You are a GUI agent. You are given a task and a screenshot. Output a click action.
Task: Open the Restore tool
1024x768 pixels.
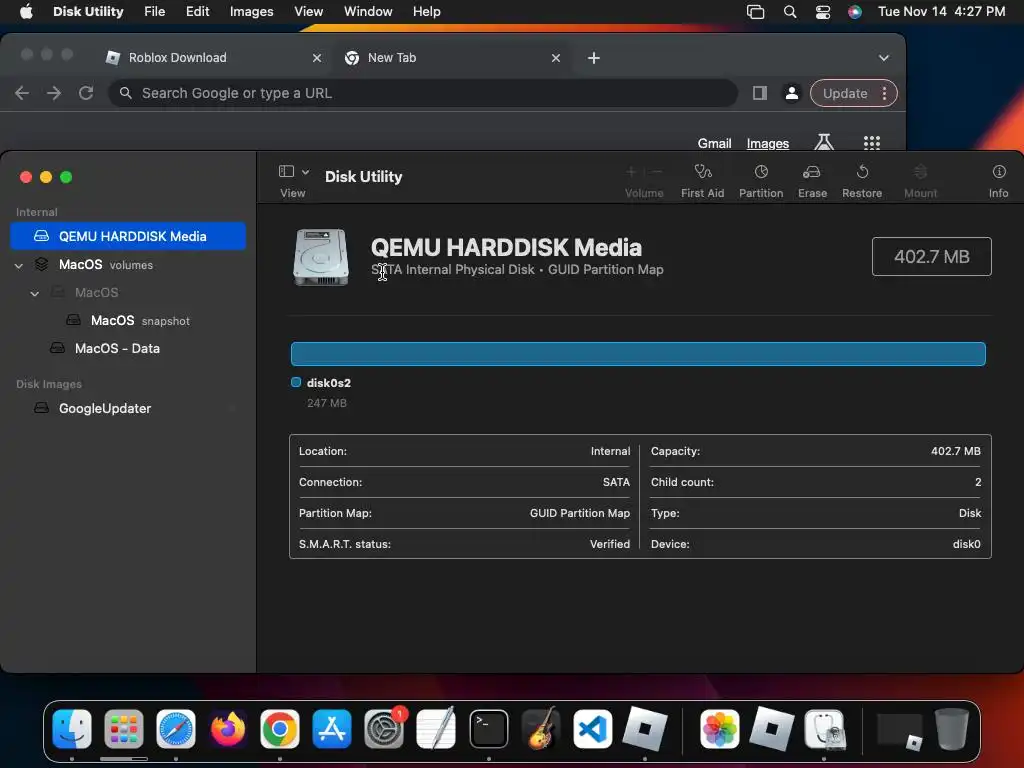tap(861, 181)
